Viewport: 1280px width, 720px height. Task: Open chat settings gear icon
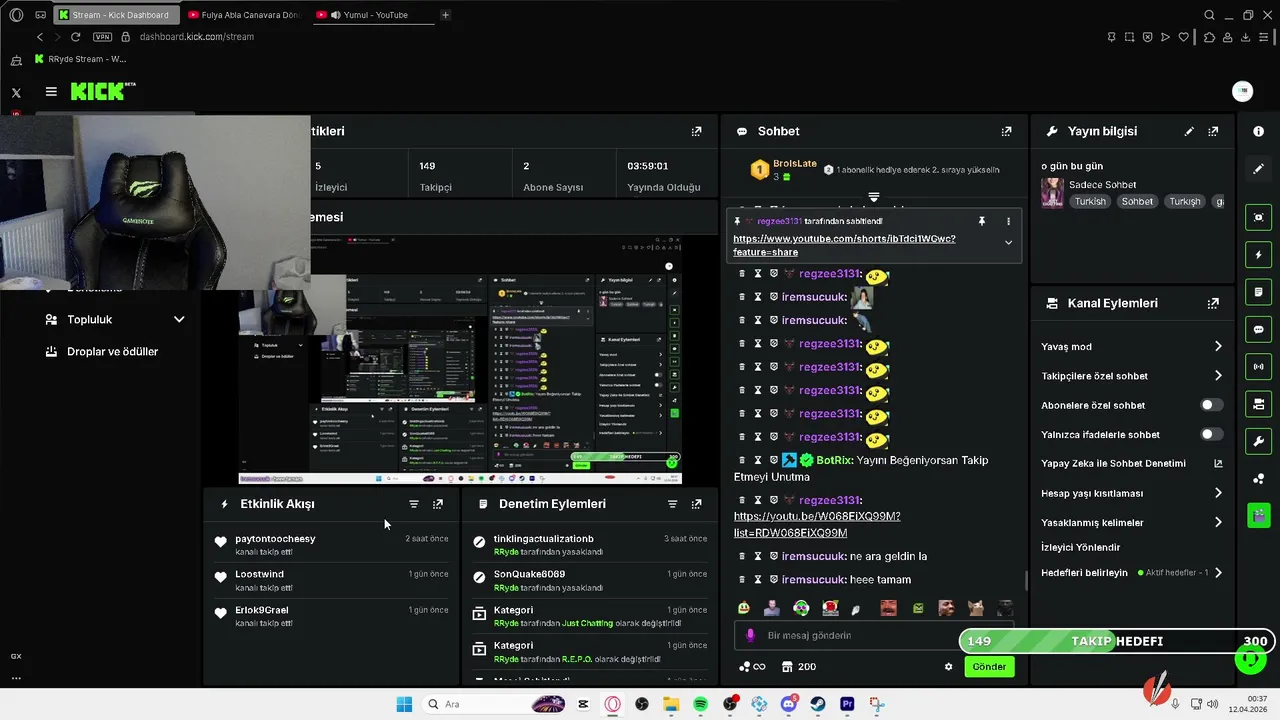pos(949,667)
